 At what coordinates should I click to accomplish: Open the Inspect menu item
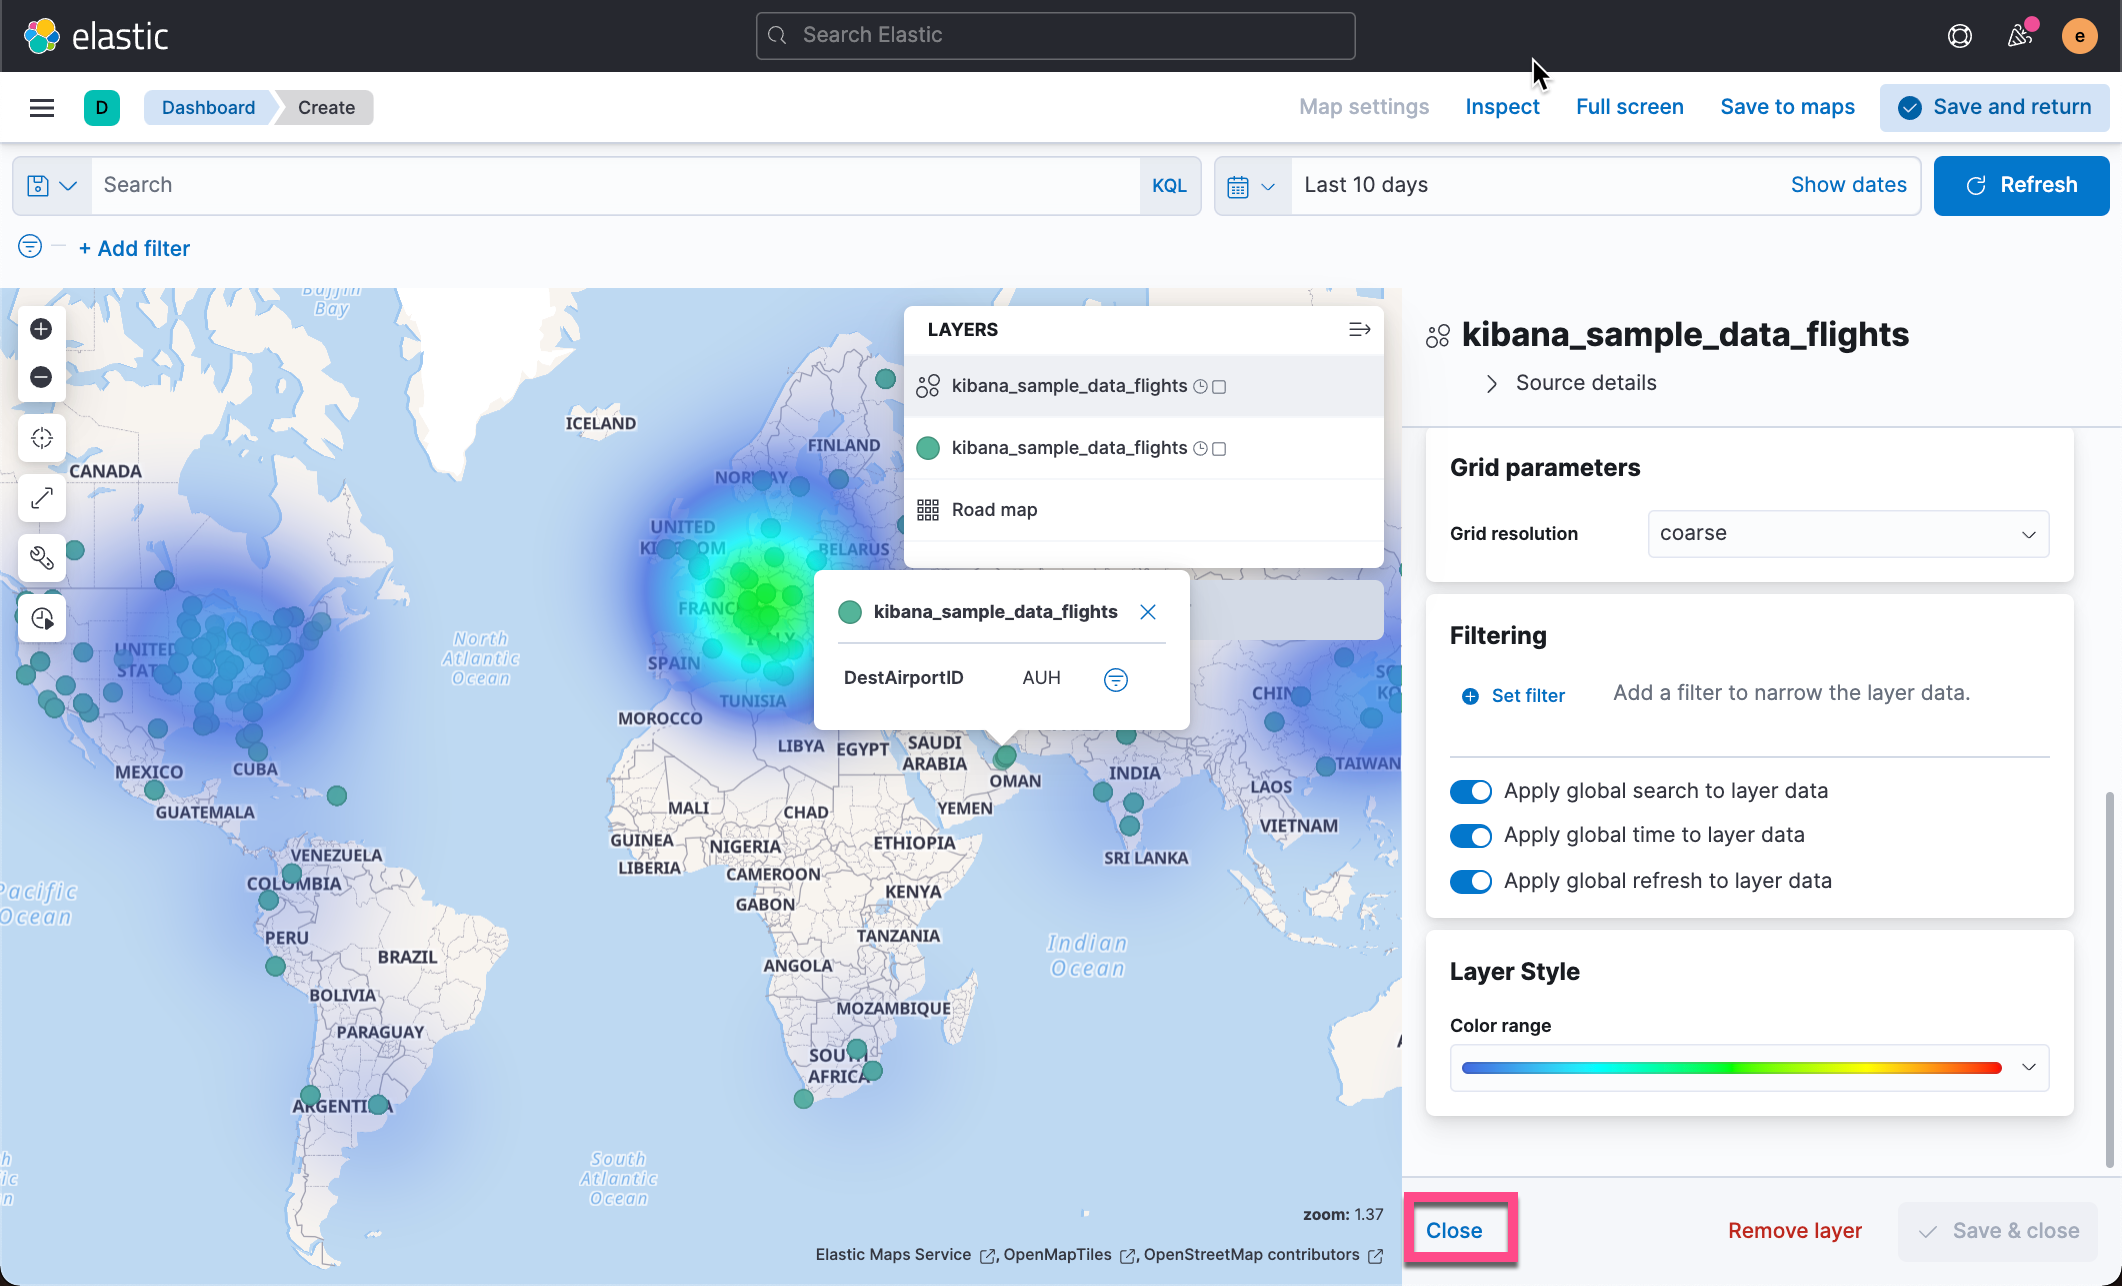pos(1501,107)
